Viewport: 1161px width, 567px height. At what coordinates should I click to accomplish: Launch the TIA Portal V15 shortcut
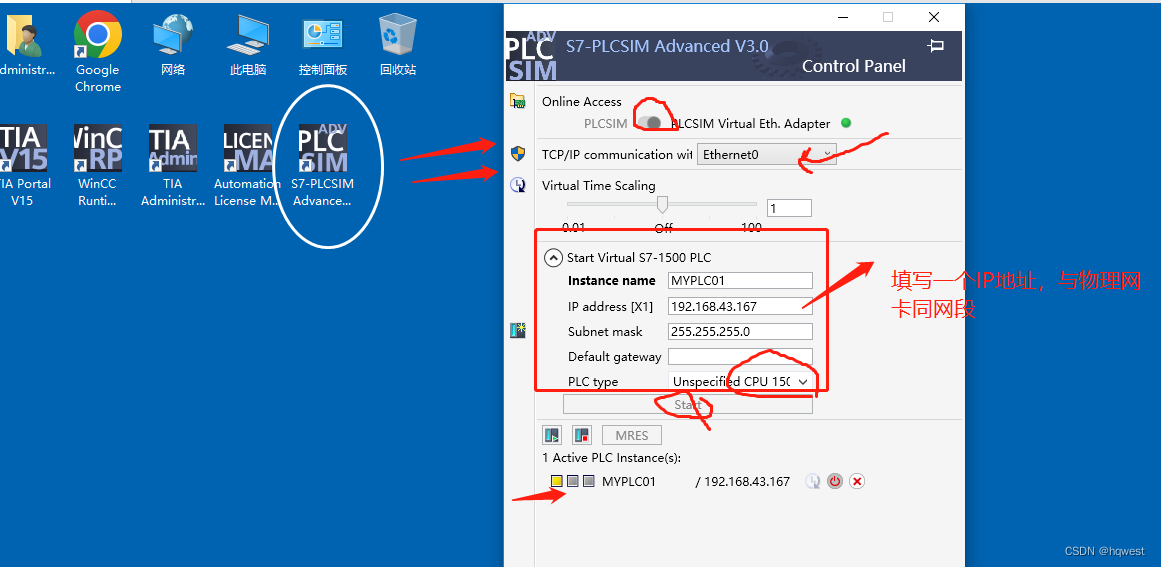[x=23, y=166]
